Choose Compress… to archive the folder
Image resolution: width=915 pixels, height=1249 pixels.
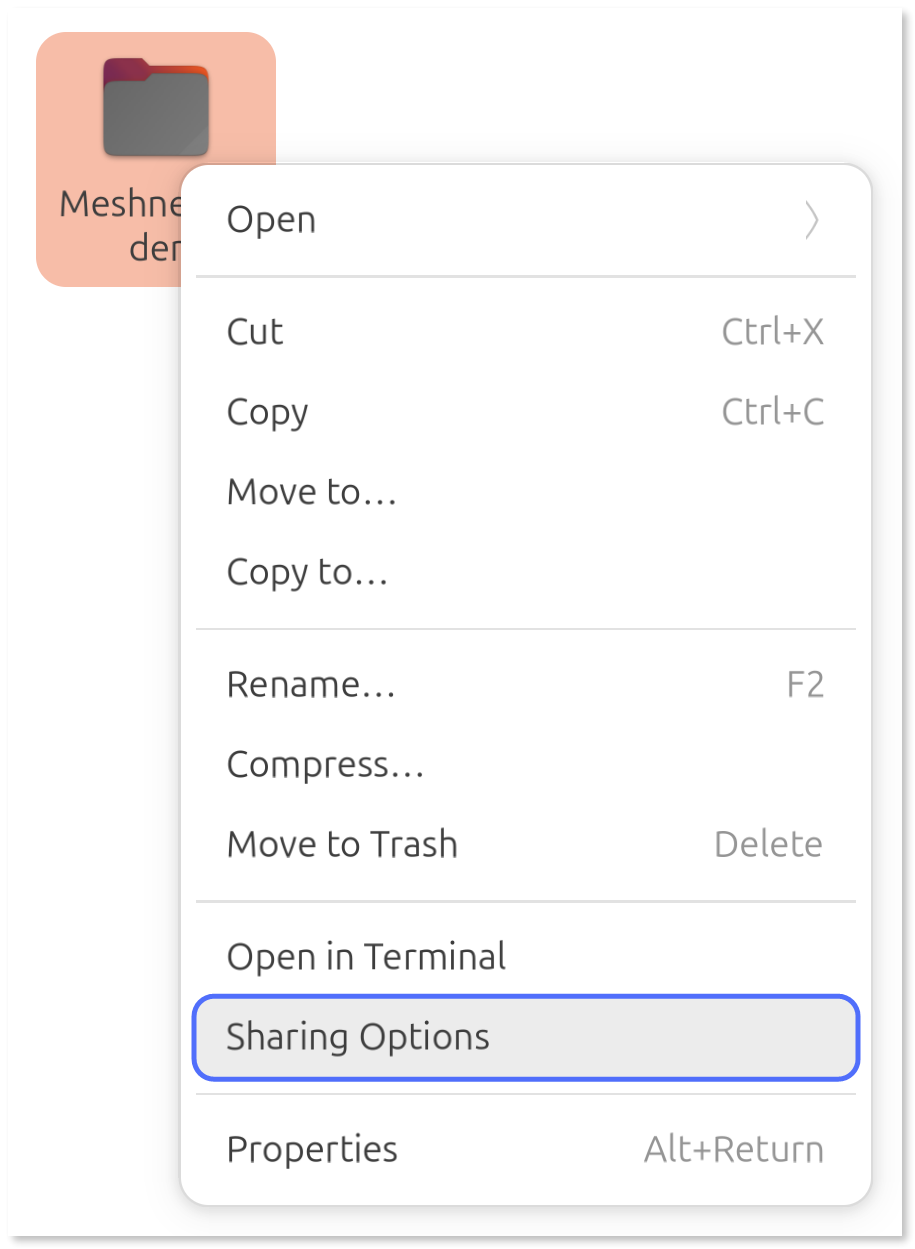[x=325, y=764]
